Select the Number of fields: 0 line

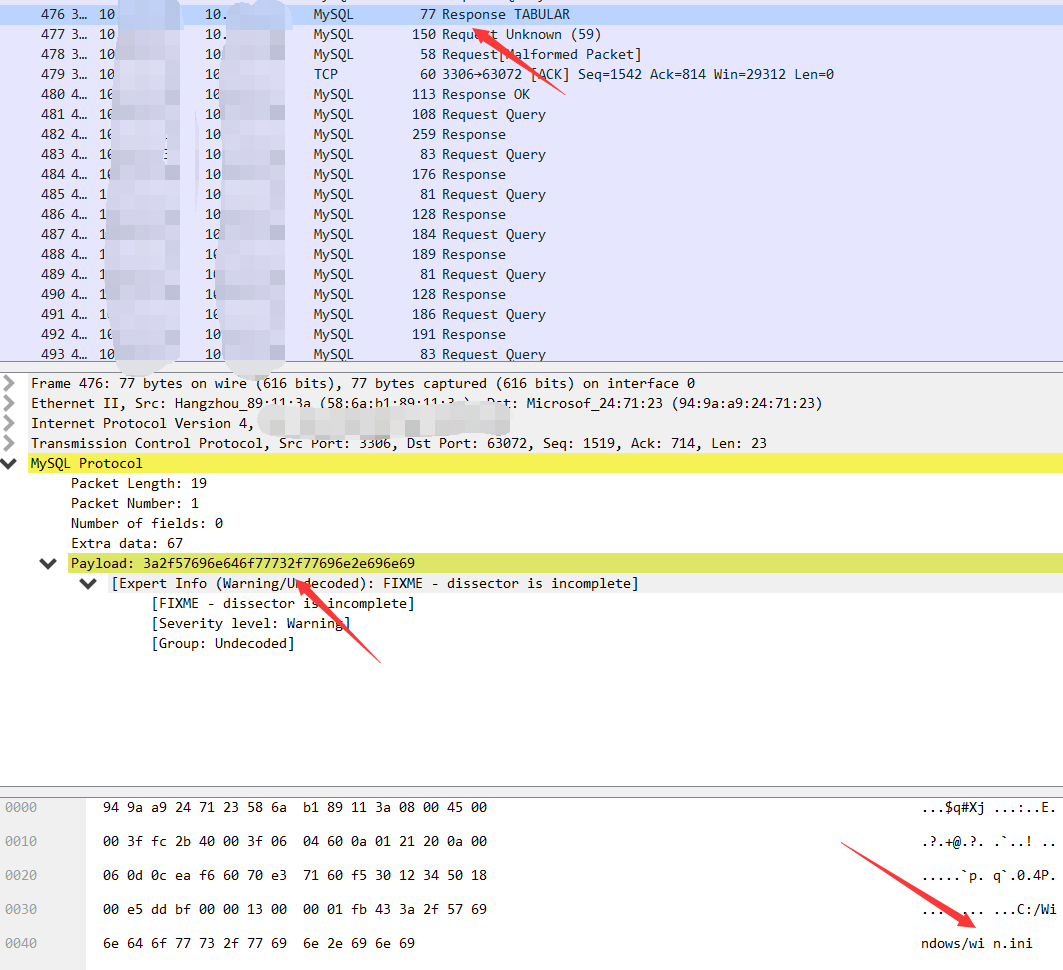coord(147,524)
